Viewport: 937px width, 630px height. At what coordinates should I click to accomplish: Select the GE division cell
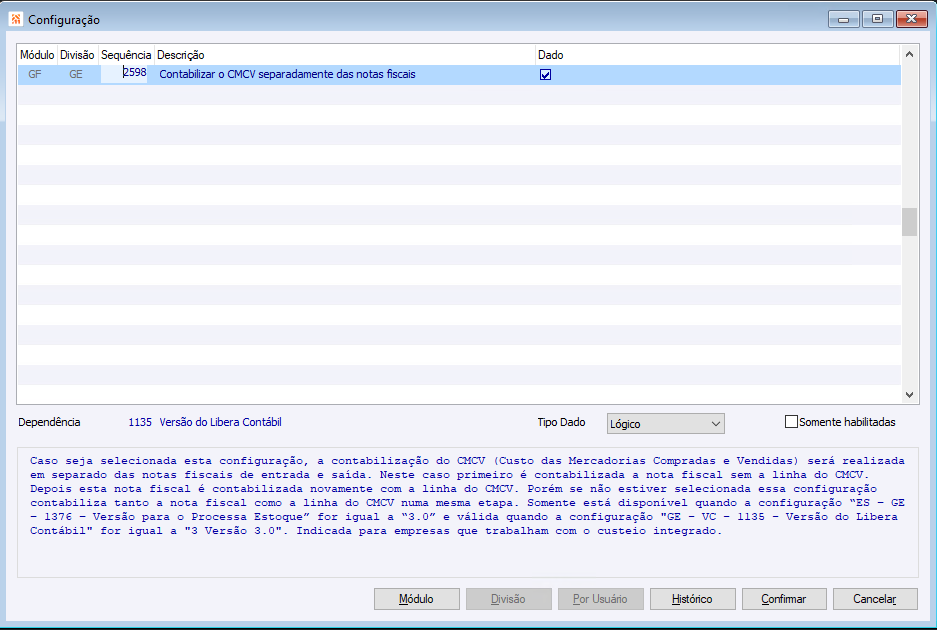click(x=76, y=75)
